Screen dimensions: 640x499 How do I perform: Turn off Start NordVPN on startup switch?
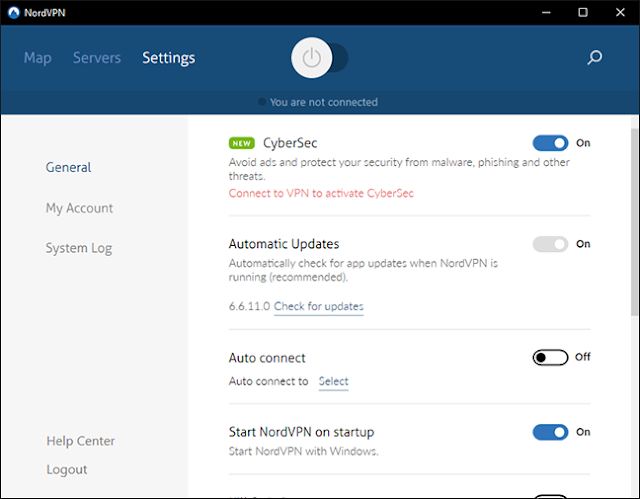[x=550, y=432]
